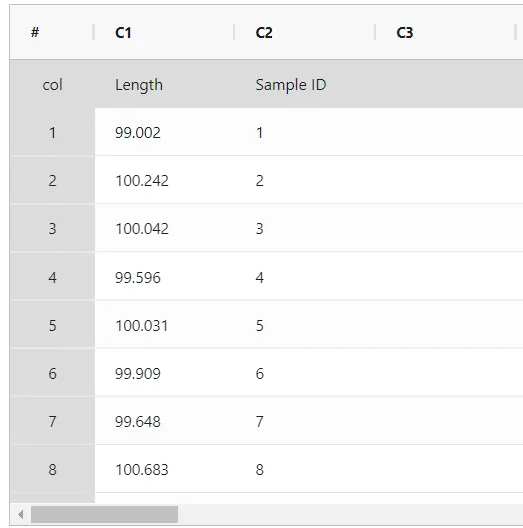Click the cell containing 100.242
This screenshot has width=523, height=528.
165,180
